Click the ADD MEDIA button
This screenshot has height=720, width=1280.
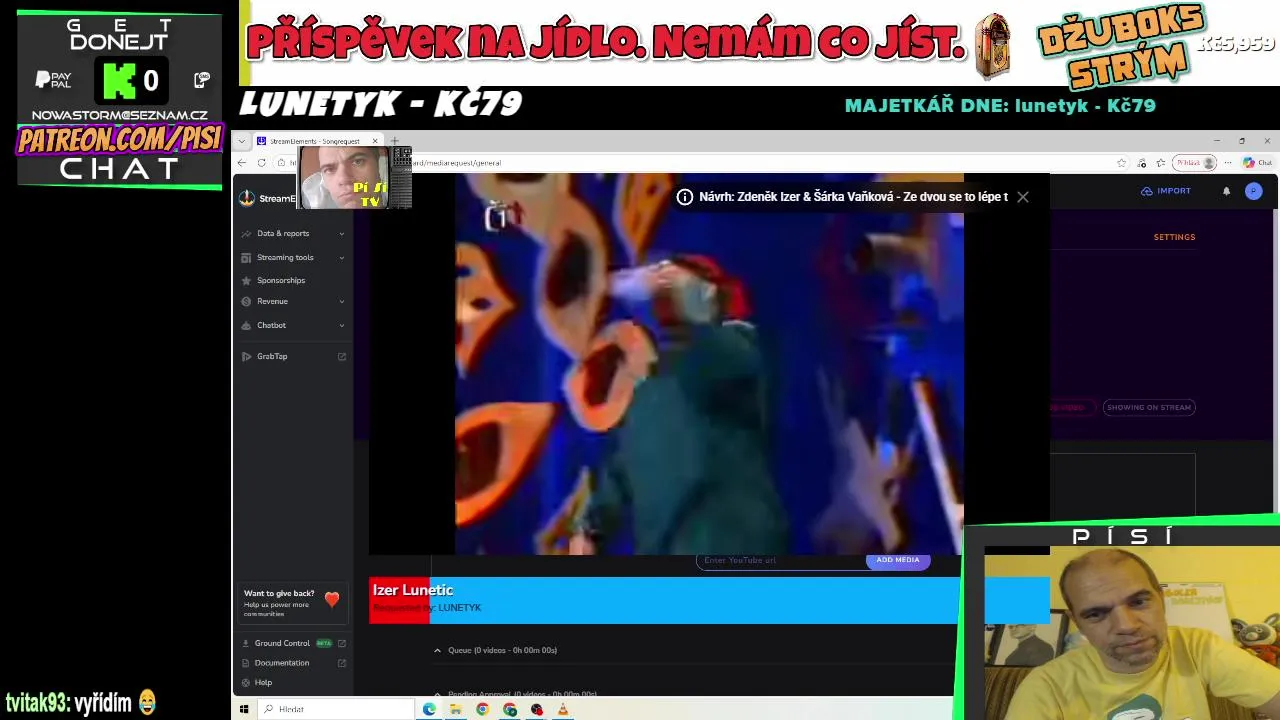tap(898, 560)
